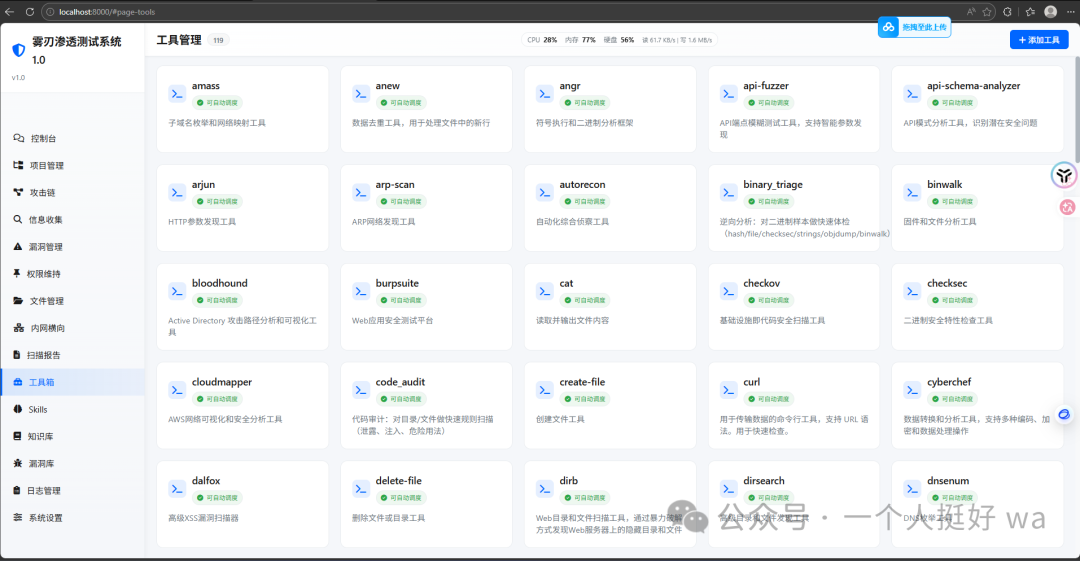Click the delete-file terminal icon
Screen dimensions: 1080x561
coord(361,489)
